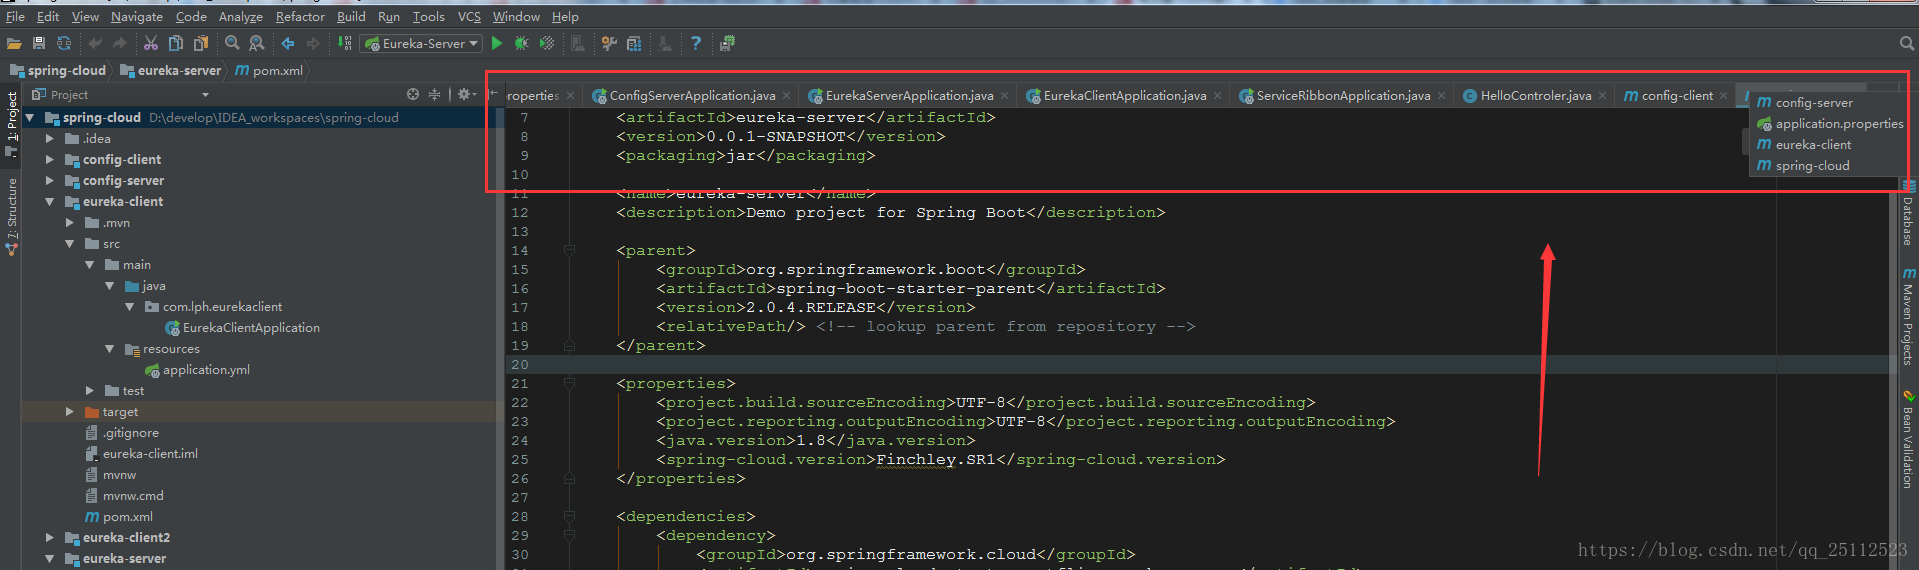
Task: Open the Navigate menu
Action: pos(136,16)
